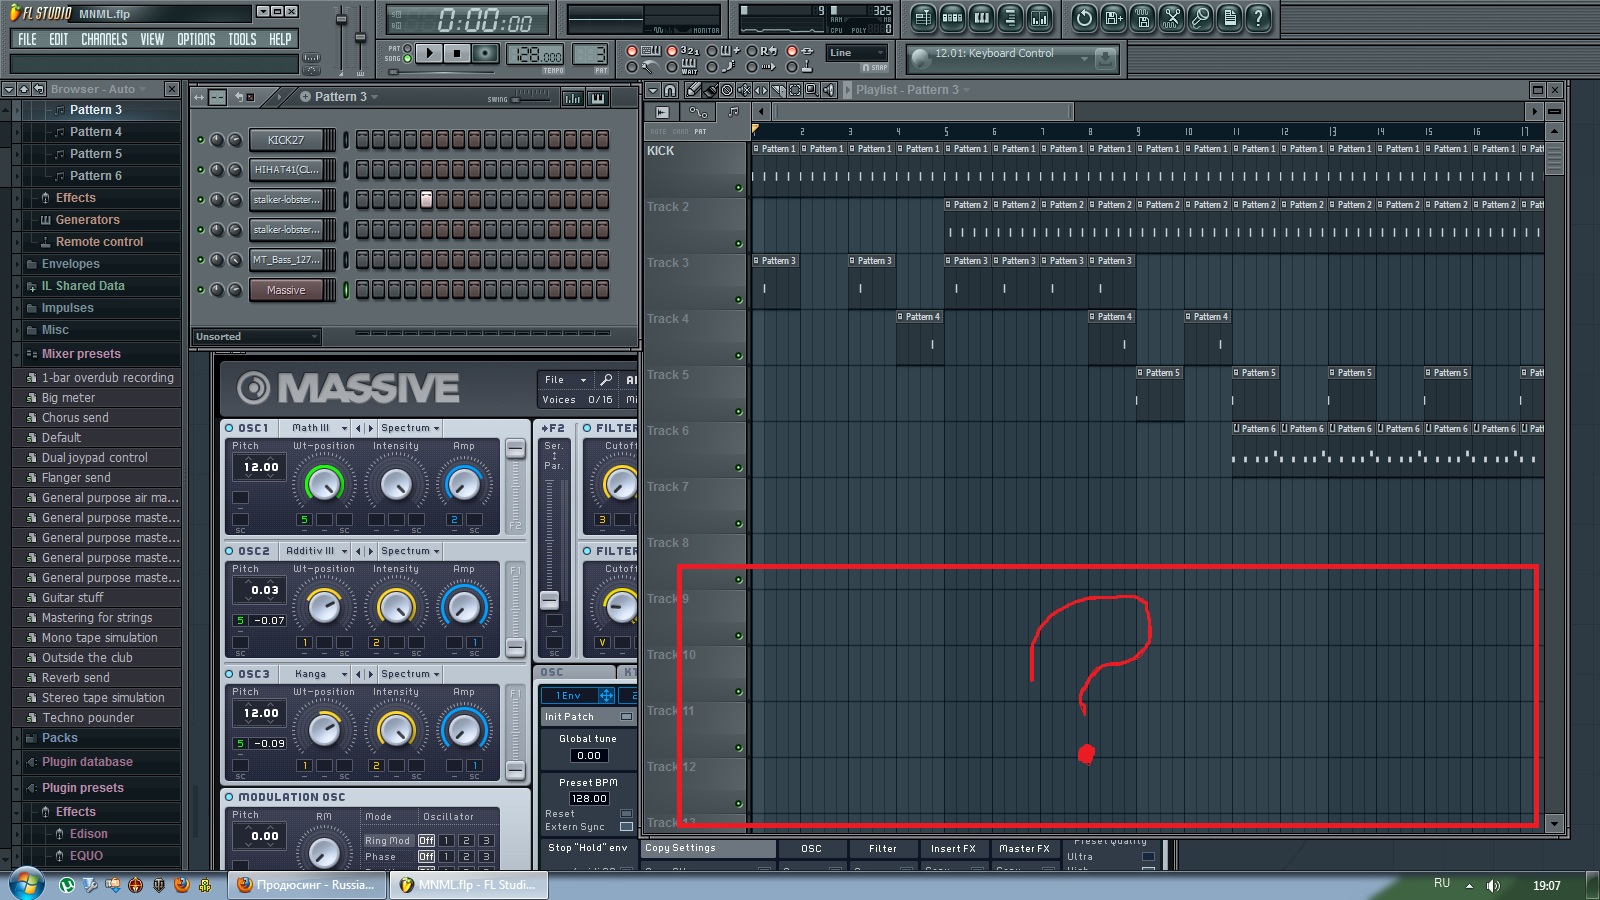The height and width of the screenshot is (900, 1600).
Task: Mute the HIHAT41 channel green LED
Action: (x=201, y=170)
